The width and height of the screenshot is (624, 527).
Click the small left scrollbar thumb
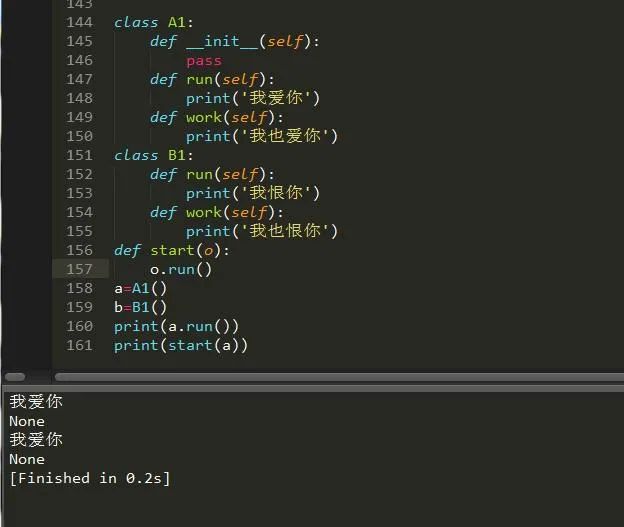point(16,377)
